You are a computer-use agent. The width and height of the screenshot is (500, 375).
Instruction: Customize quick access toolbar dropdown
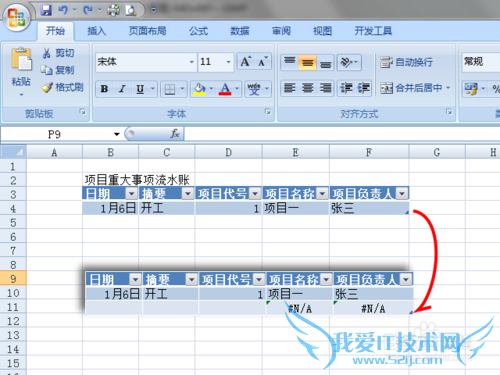(153, 10)
